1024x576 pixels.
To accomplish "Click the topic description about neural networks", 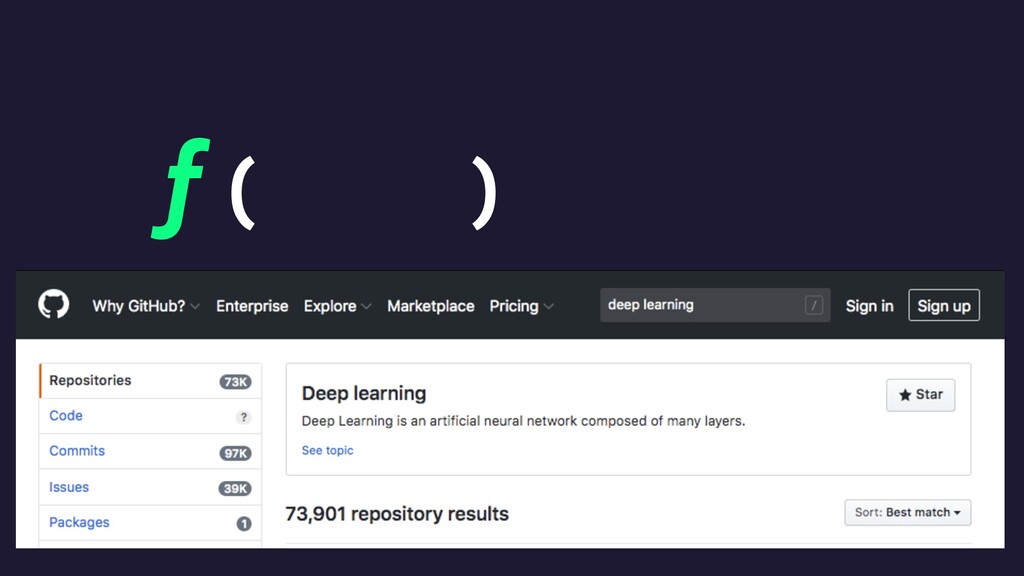I will (x=523, y=421).
